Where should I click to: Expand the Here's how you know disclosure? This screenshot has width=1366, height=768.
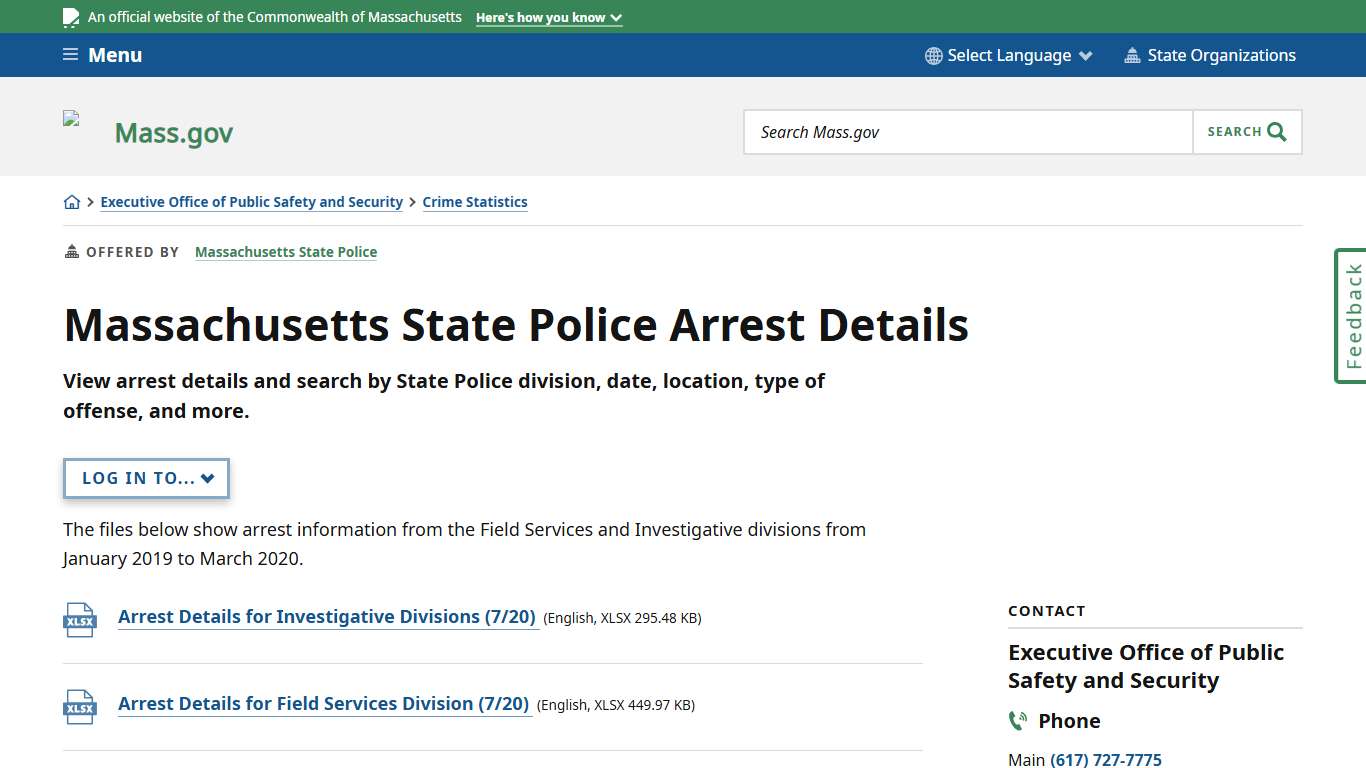548,17
